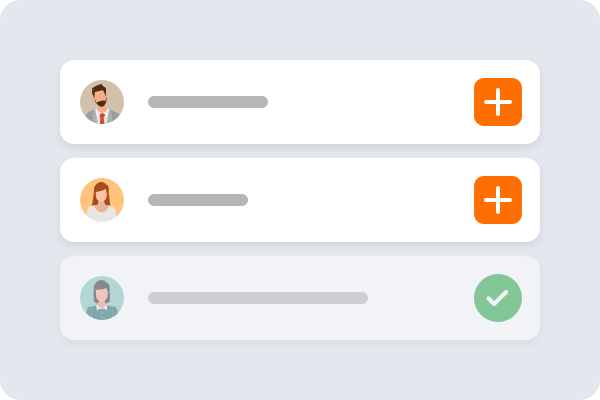The height and width of the screenshot is (400, 600).
Task: Click the green checkmark circle icon
Action: [497, 298]
